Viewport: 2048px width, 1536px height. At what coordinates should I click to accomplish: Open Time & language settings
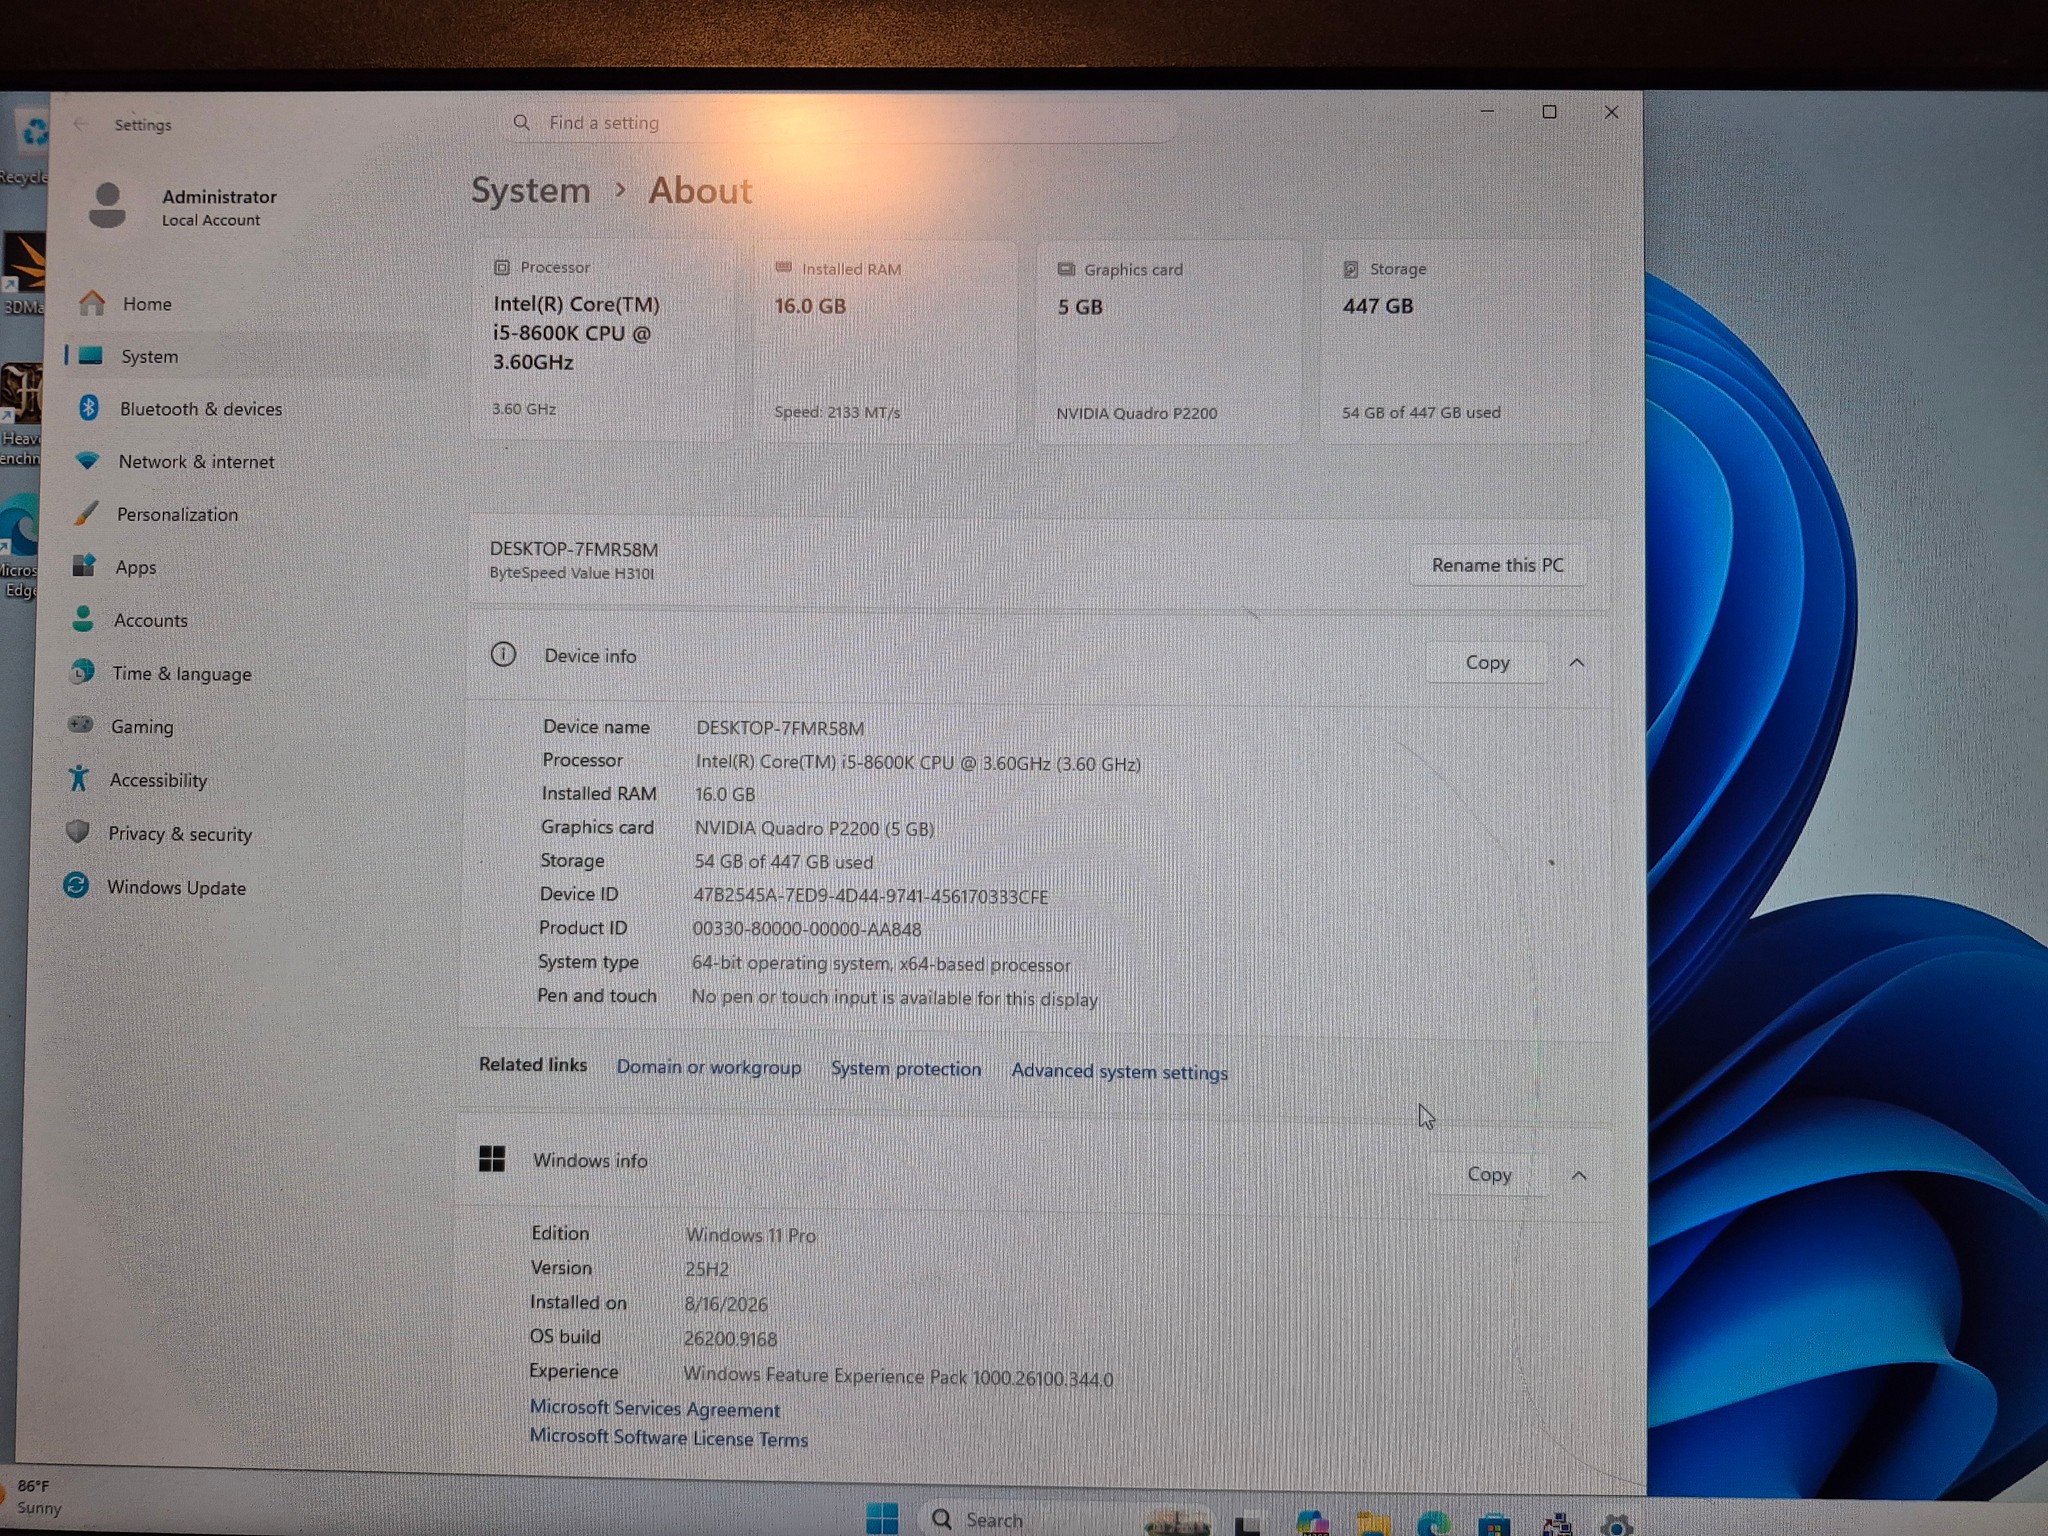click(x=181, y=674)
